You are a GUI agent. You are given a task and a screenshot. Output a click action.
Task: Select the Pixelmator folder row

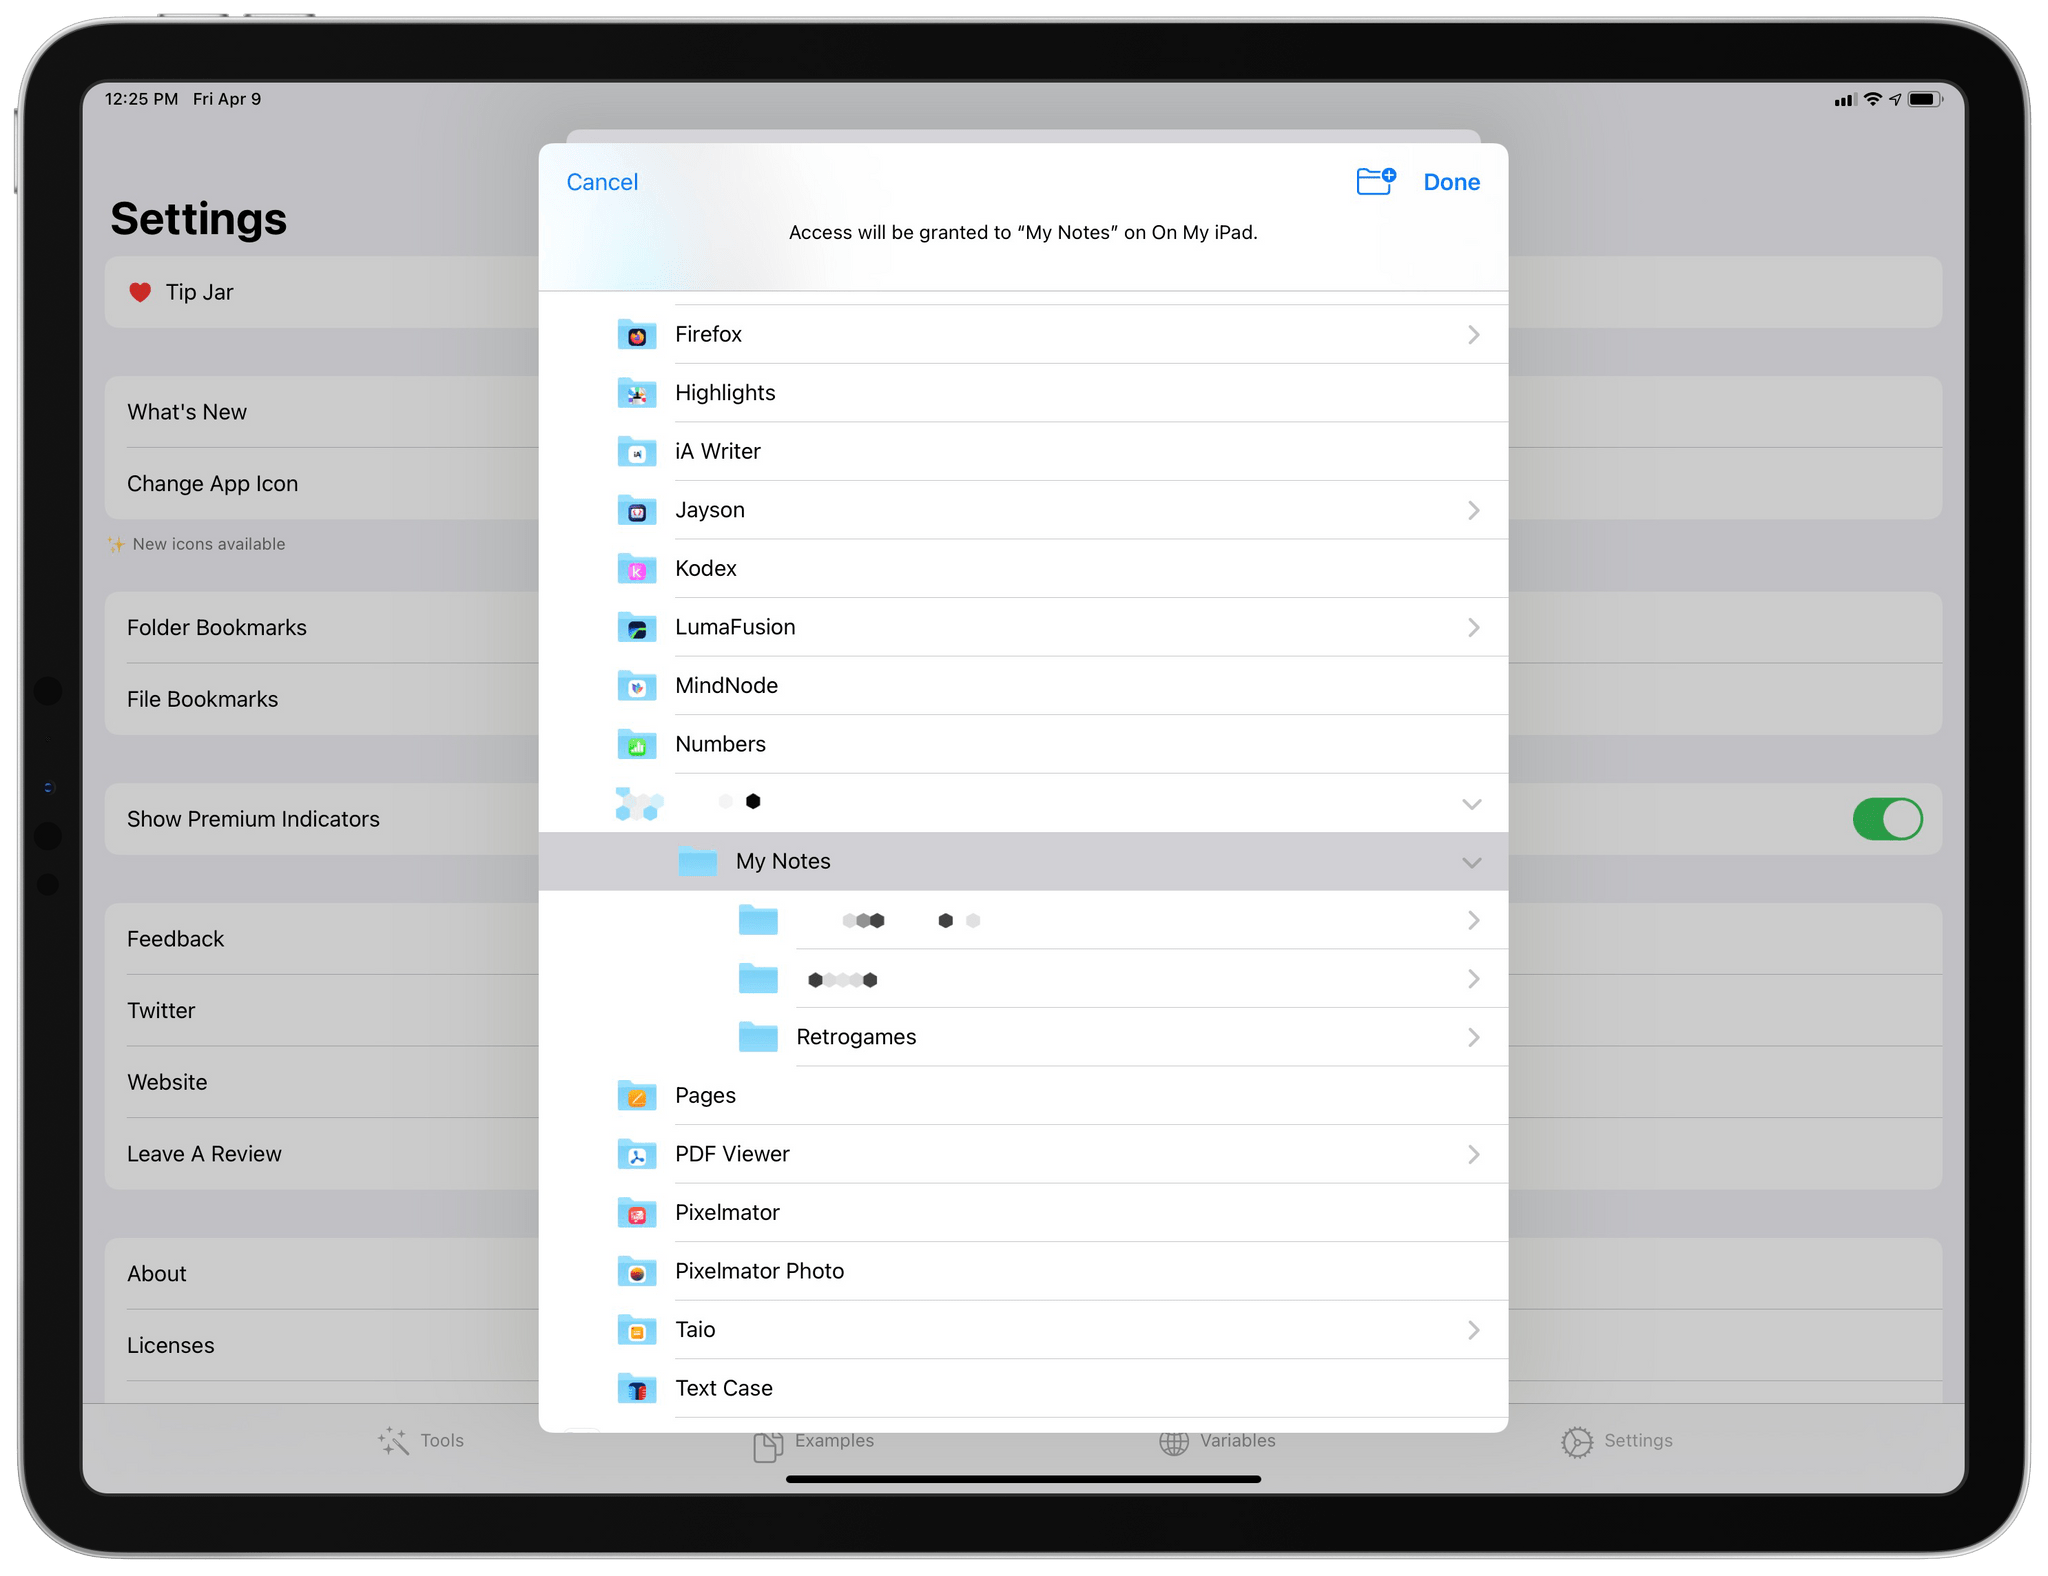coord(1023,1213)
